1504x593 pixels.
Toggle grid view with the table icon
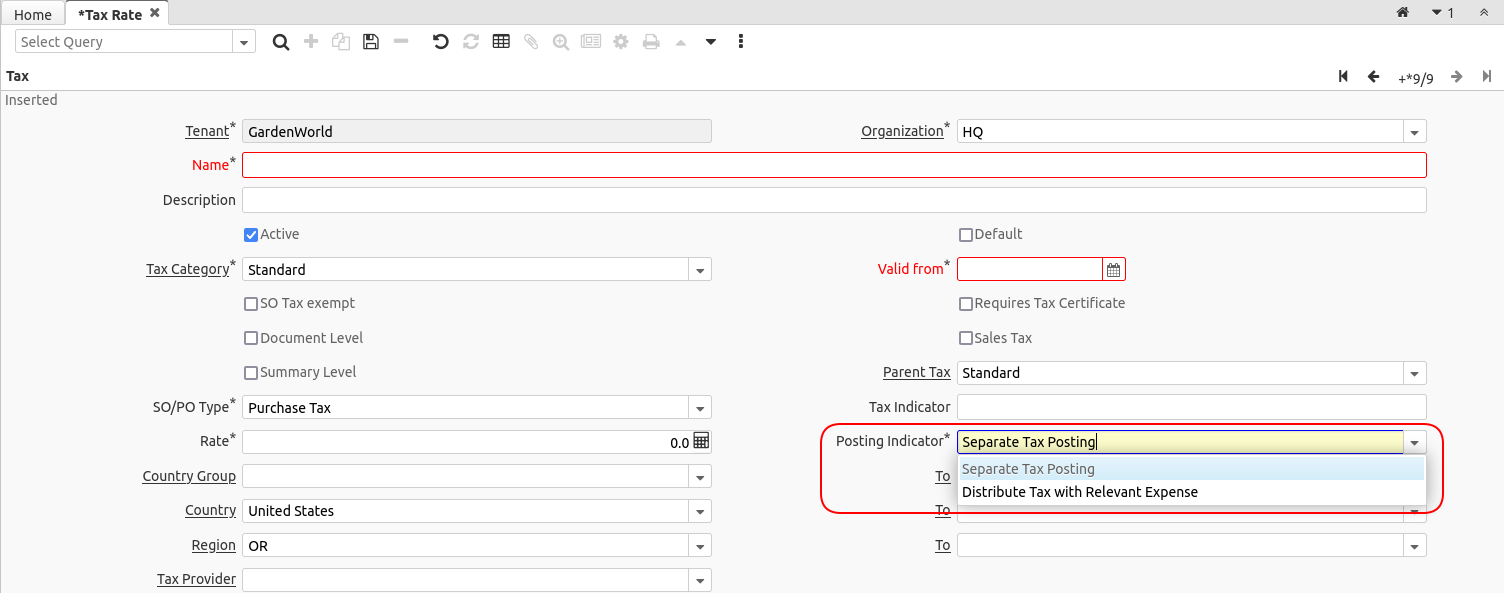(x=501, y=42)
